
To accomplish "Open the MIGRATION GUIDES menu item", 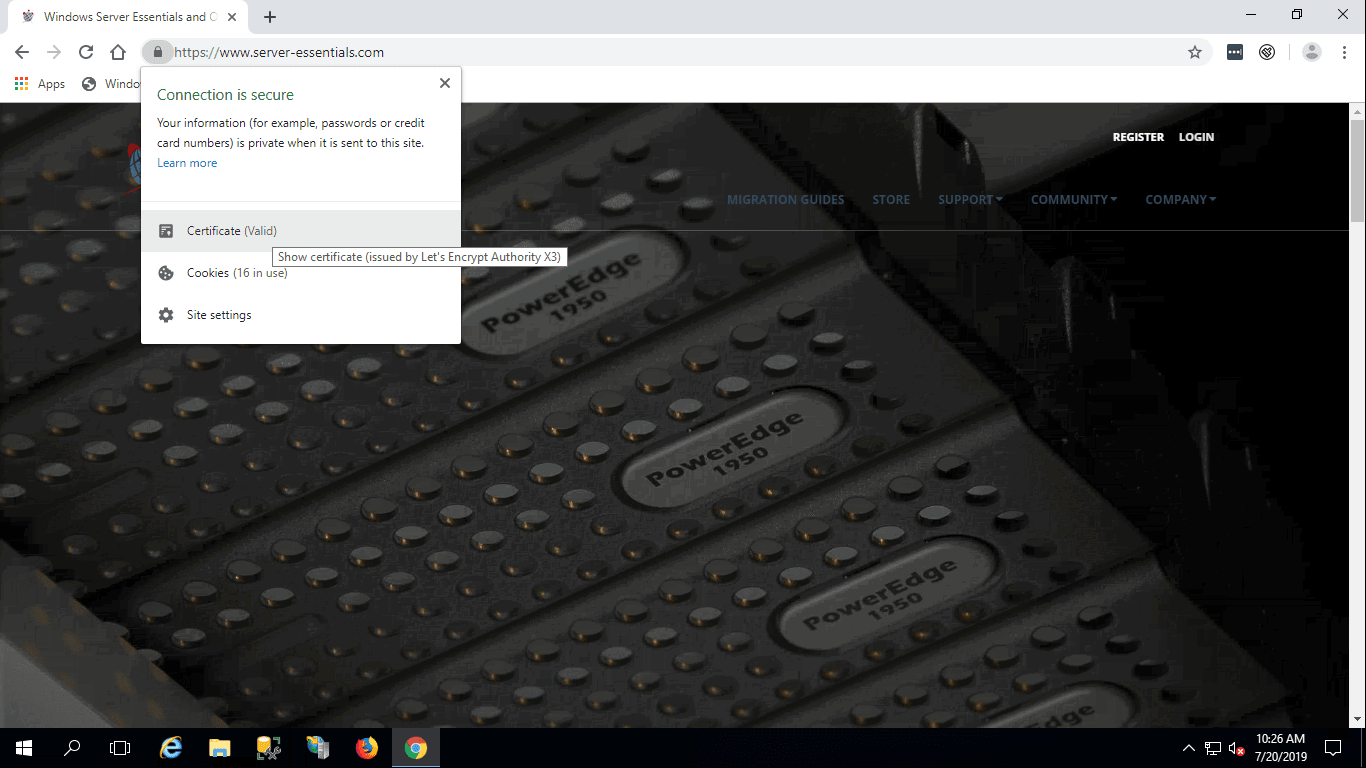I will point(785,200).
